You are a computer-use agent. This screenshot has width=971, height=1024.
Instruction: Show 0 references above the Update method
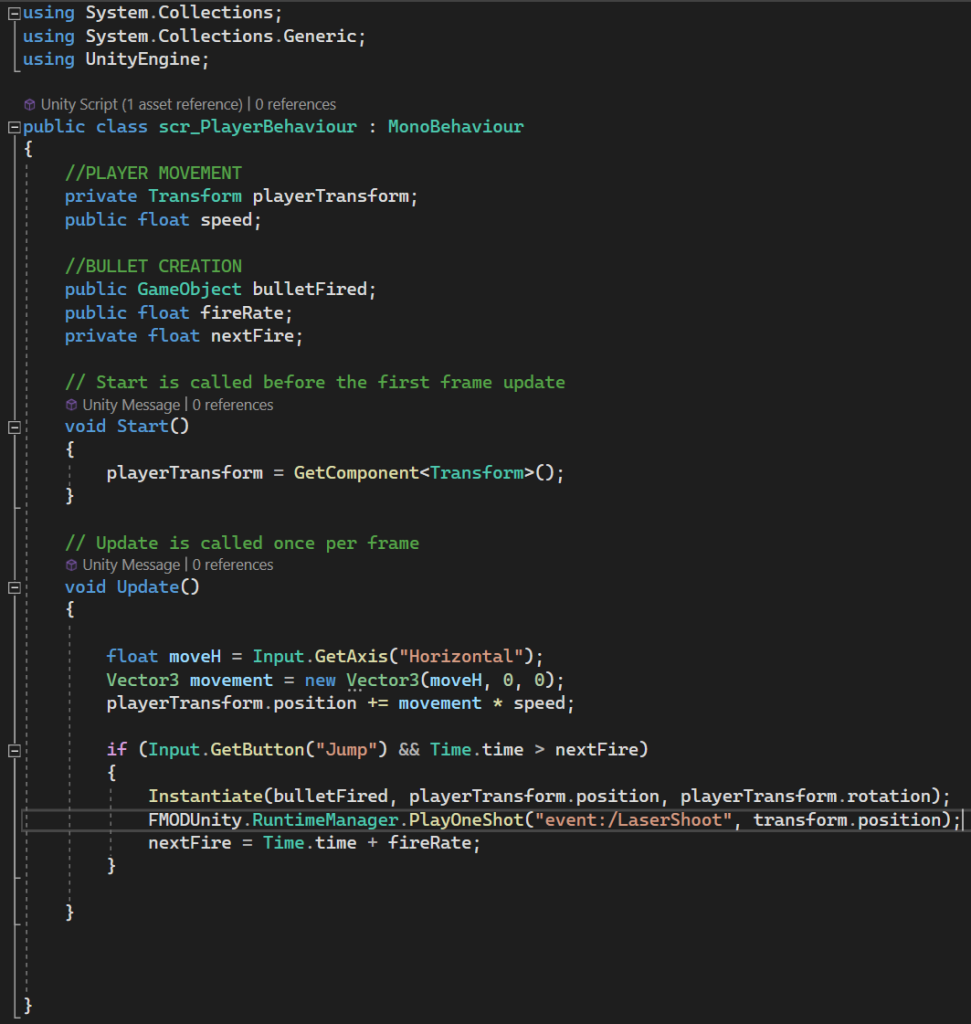[232, 565]
